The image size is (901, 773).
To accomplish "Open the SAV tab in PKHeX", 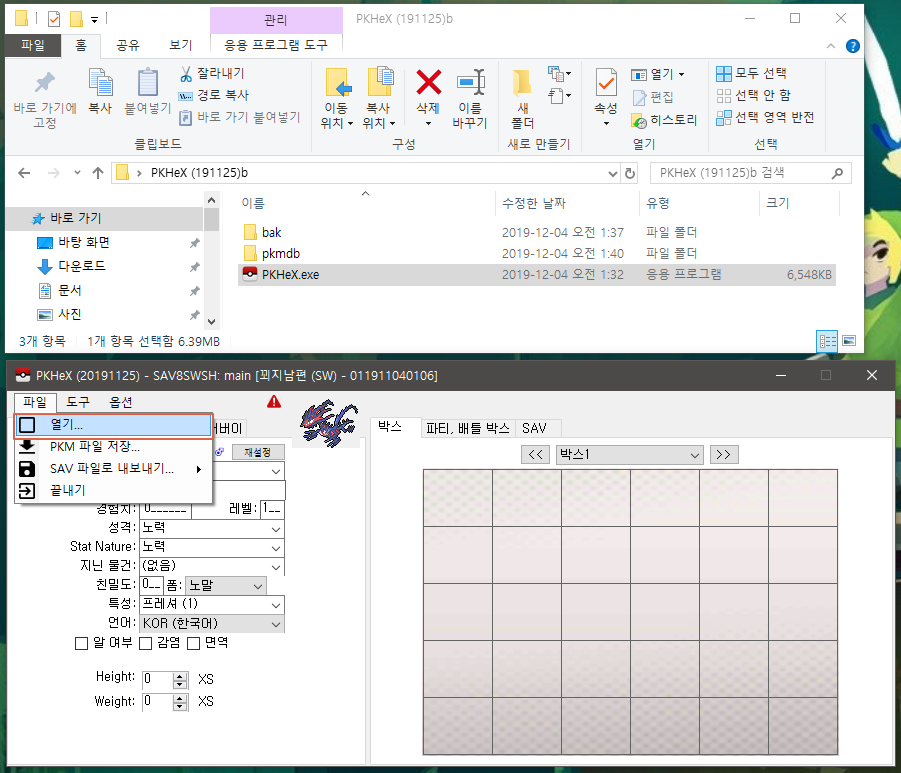I will [534, 428].
